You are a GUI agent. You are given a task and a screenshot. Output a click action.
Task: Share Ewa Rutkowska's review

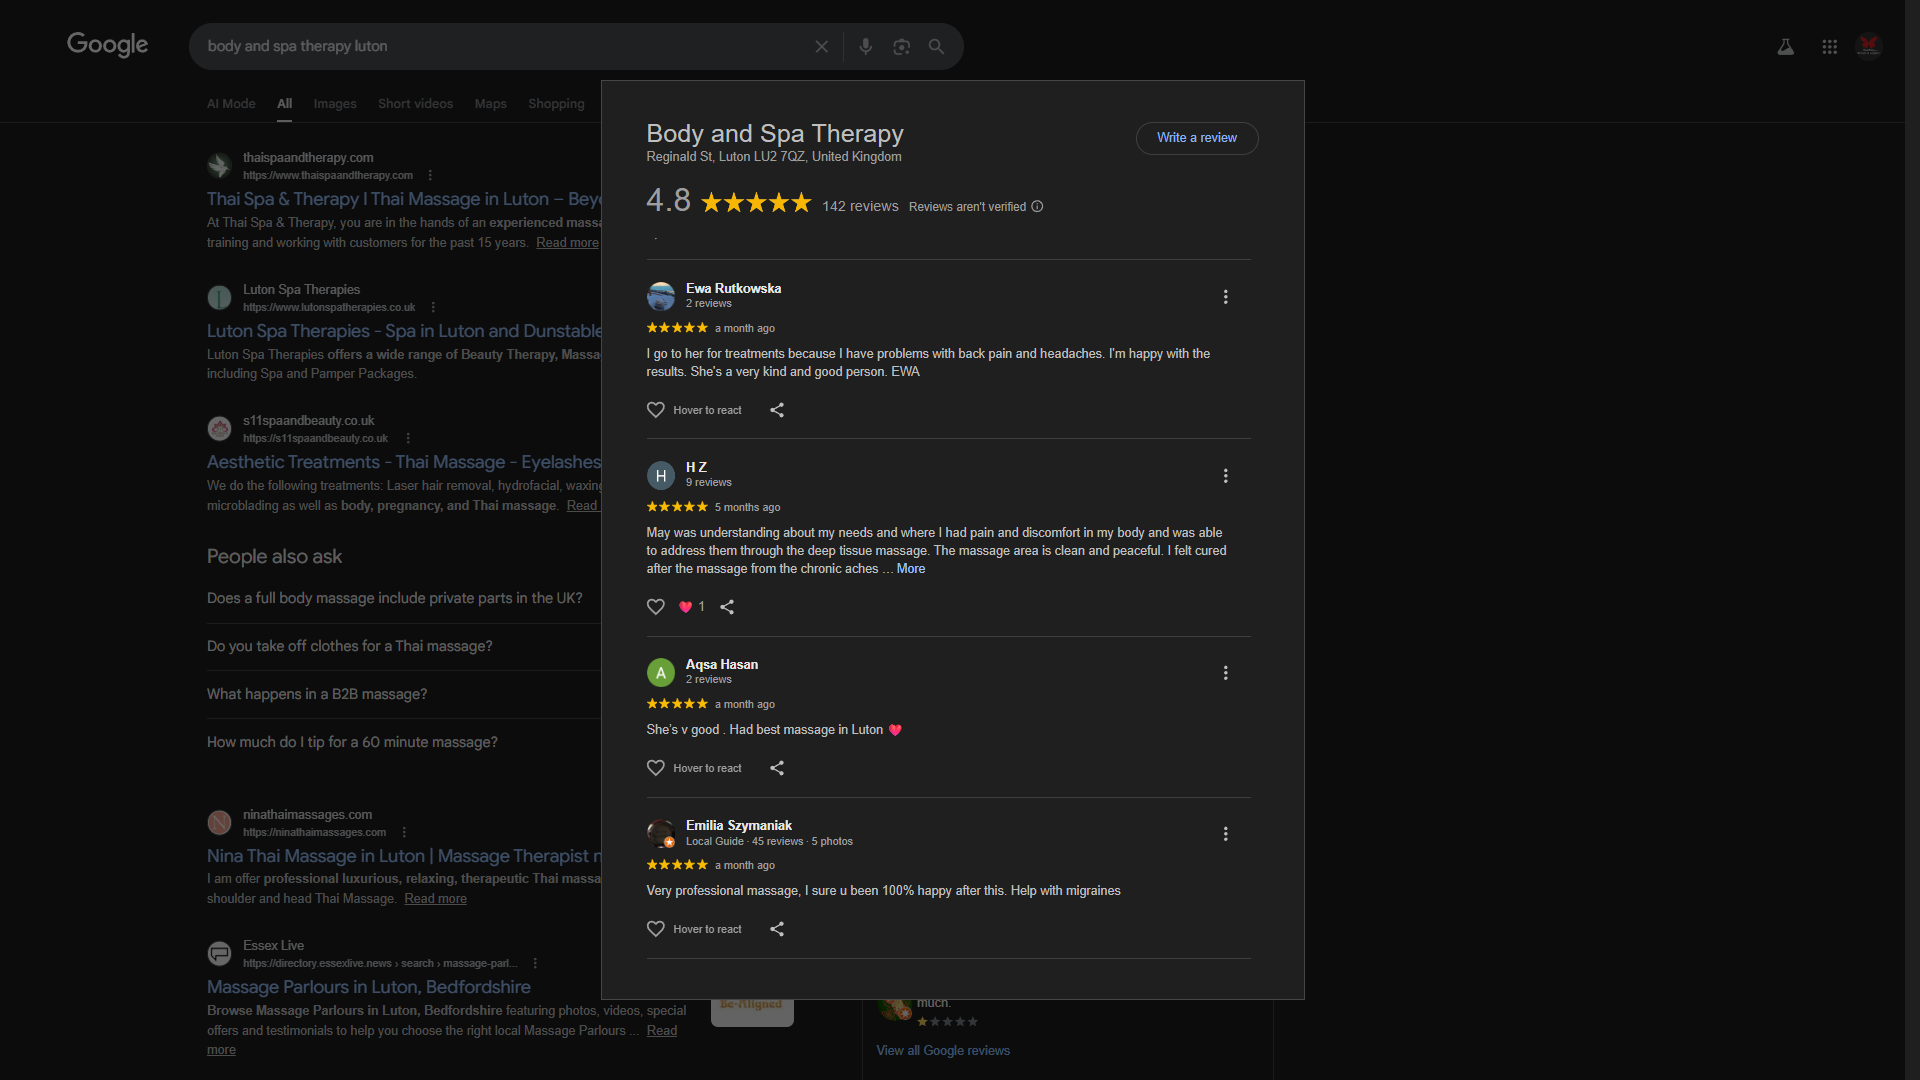coord(777,410)
